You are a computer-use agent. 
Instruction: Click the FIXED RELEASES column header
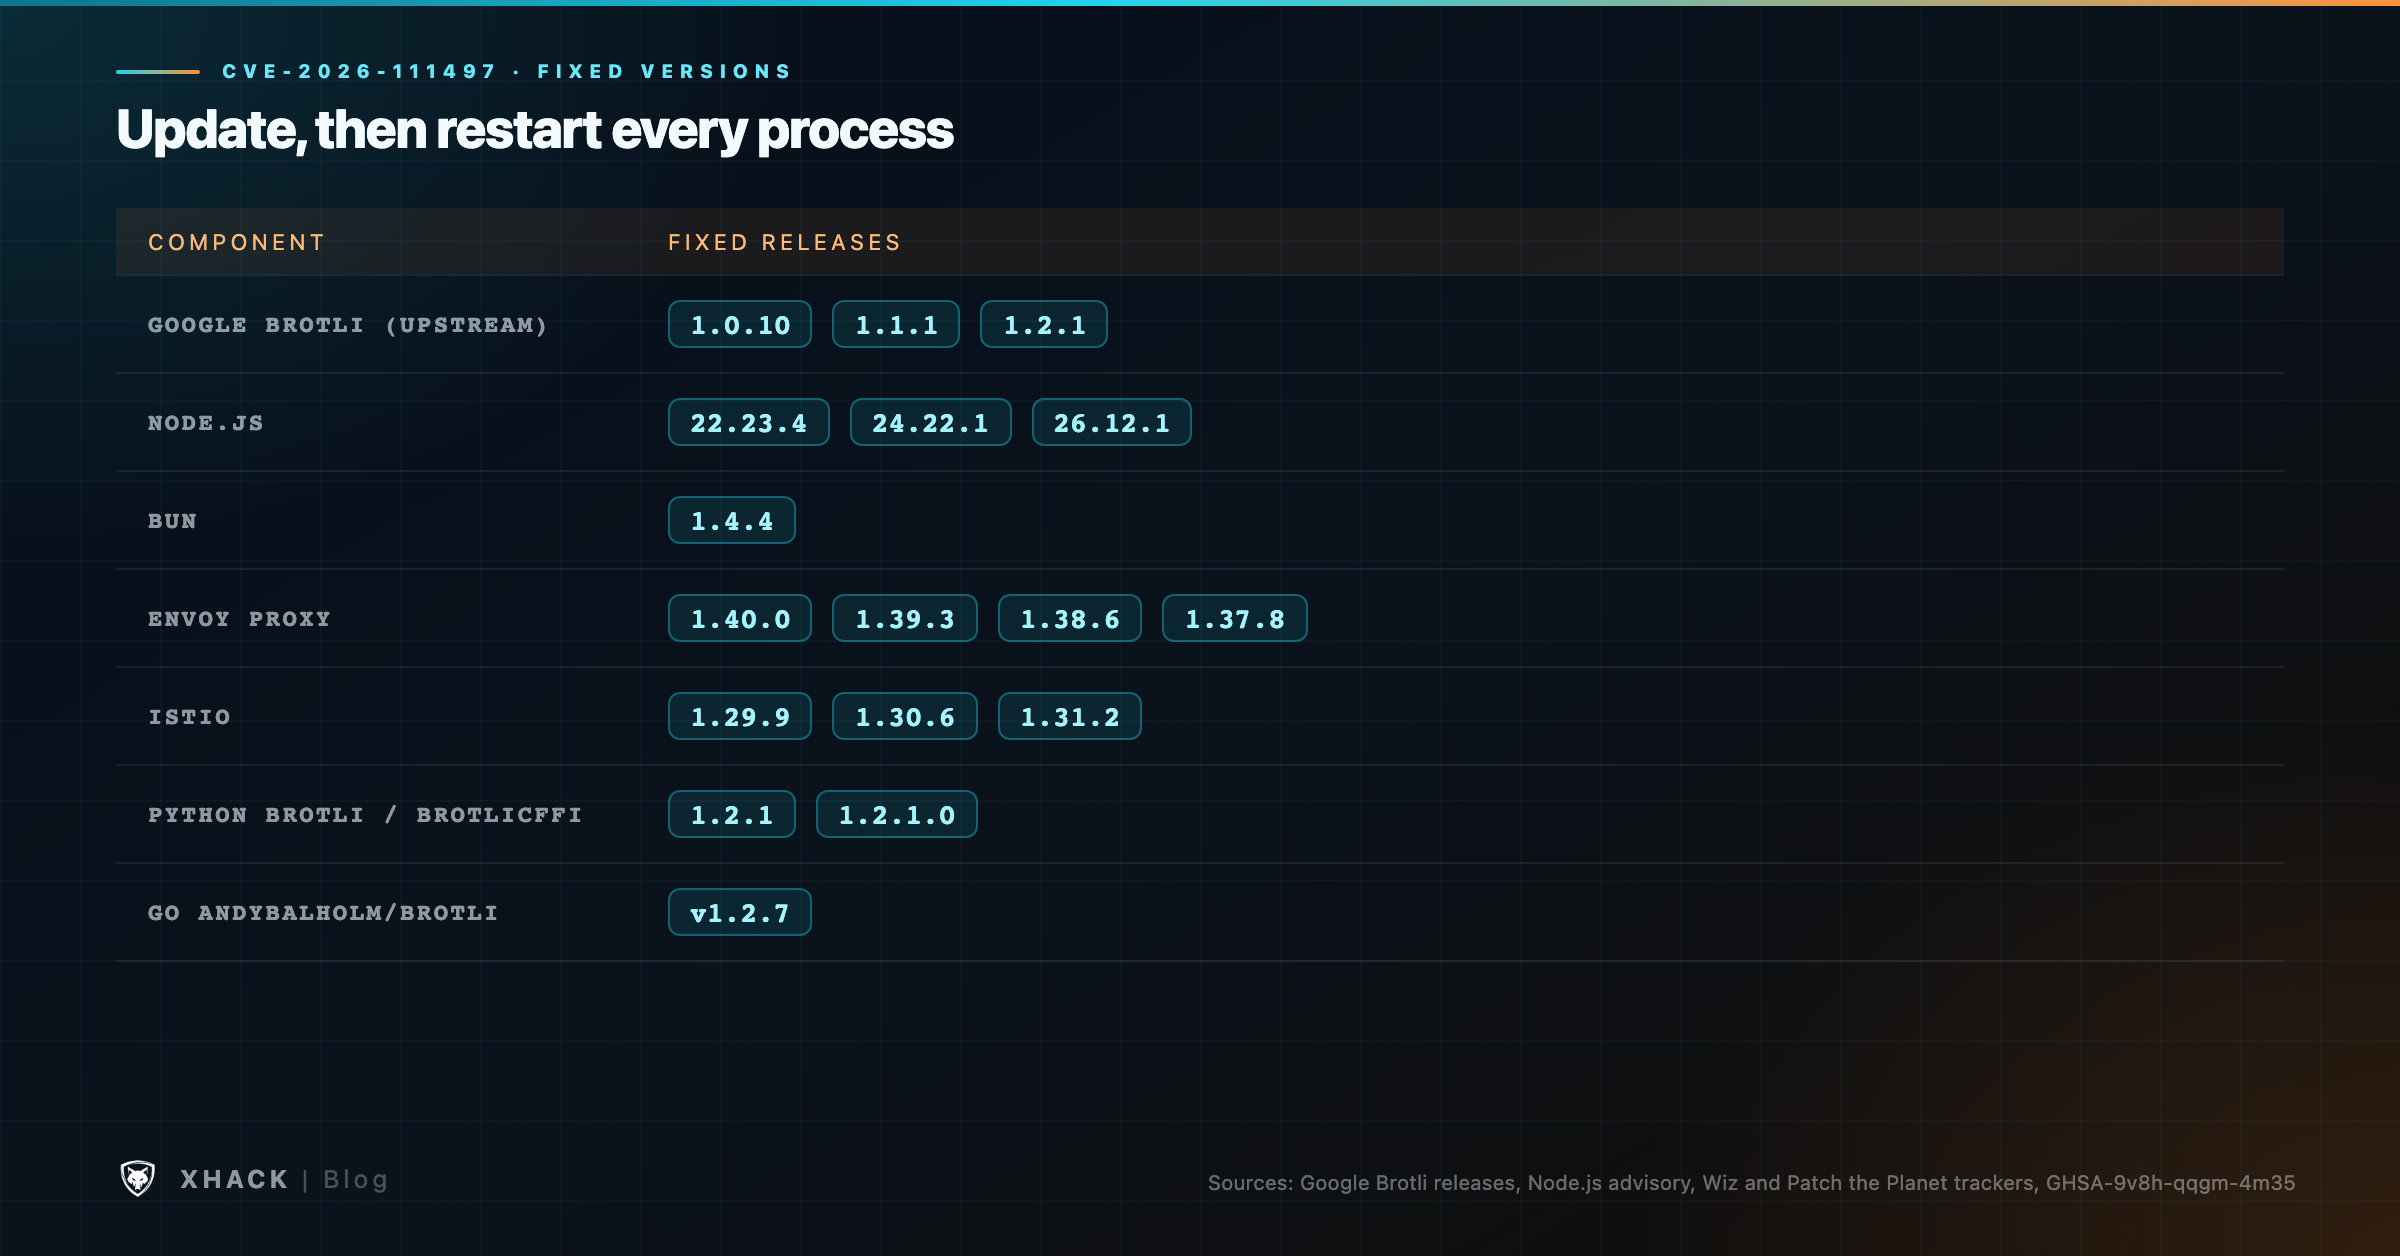(785, 243)
